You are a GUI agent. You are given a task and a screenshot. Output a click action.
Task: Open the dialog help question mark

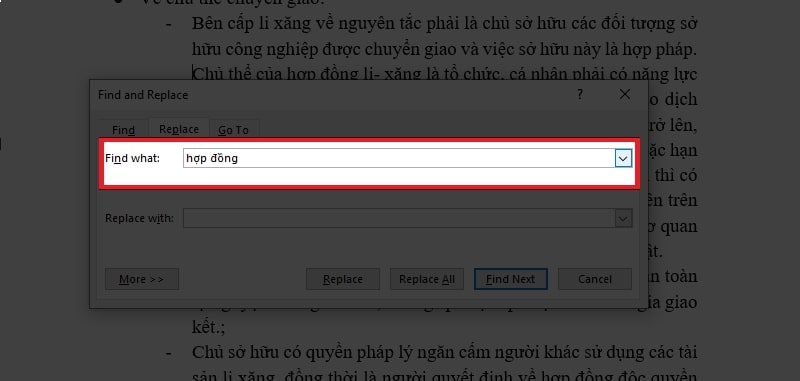580,95
